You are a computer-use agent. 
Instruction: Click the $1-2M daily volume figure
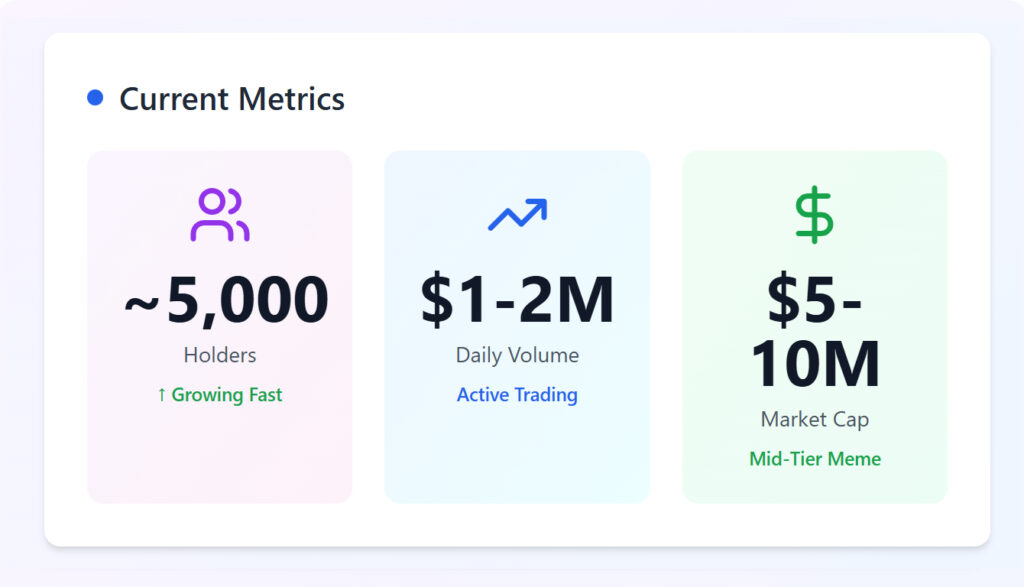[x=517, y=300]
